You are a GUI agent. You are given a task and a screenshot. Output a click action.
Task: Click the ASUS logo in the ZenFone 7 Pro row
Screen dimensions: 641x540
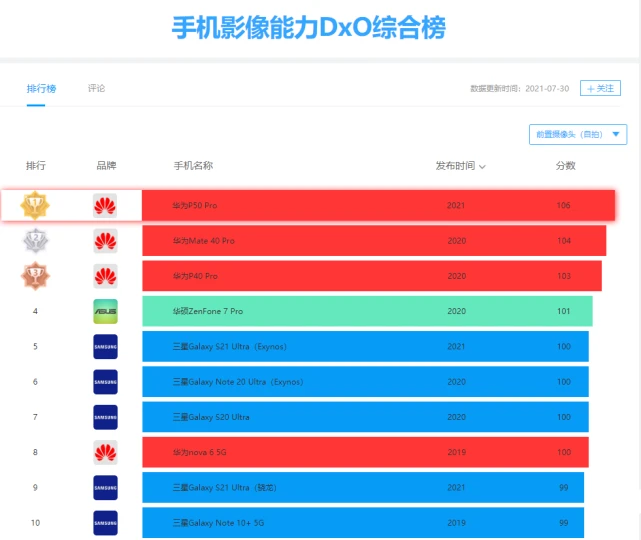pyautogui.click(x=105, y=311)
